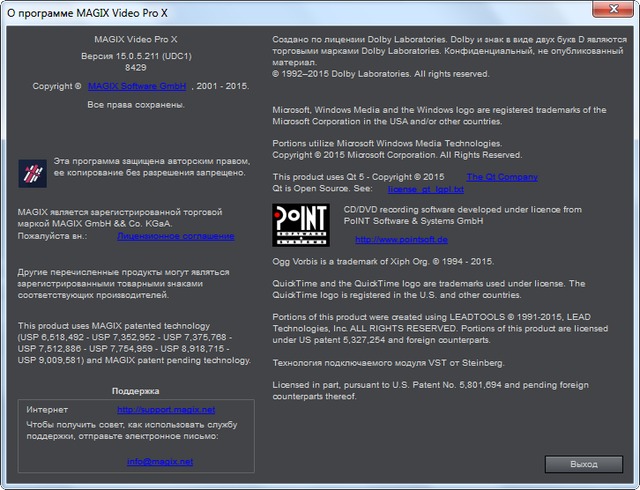The height and width of the screenshot is (490, 640).
Task: Click the build number 8429
Action: tap(136, 68)
